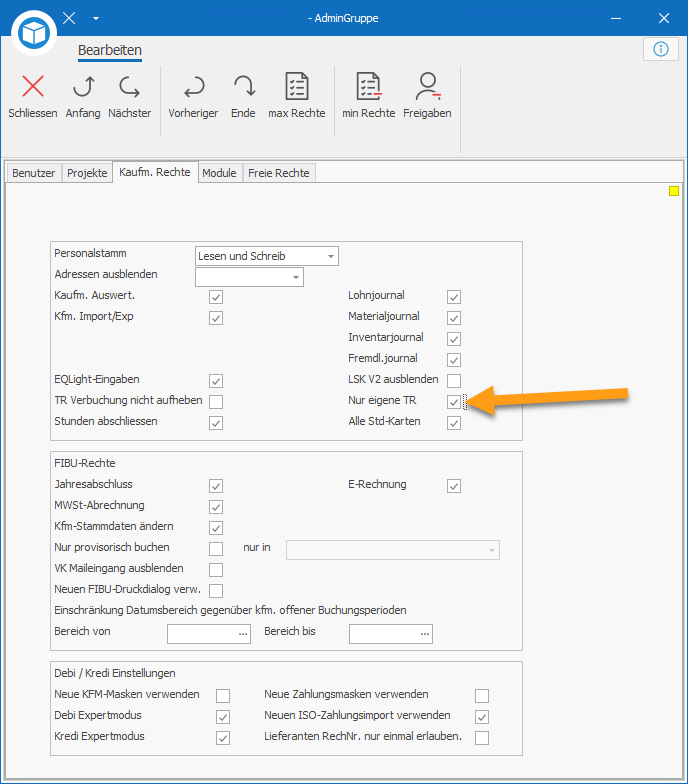Toggle Neuen ISO-Zahlungsimport verwenden checkbox
This screenshot has height=784, width=688.
pos(482,717)
